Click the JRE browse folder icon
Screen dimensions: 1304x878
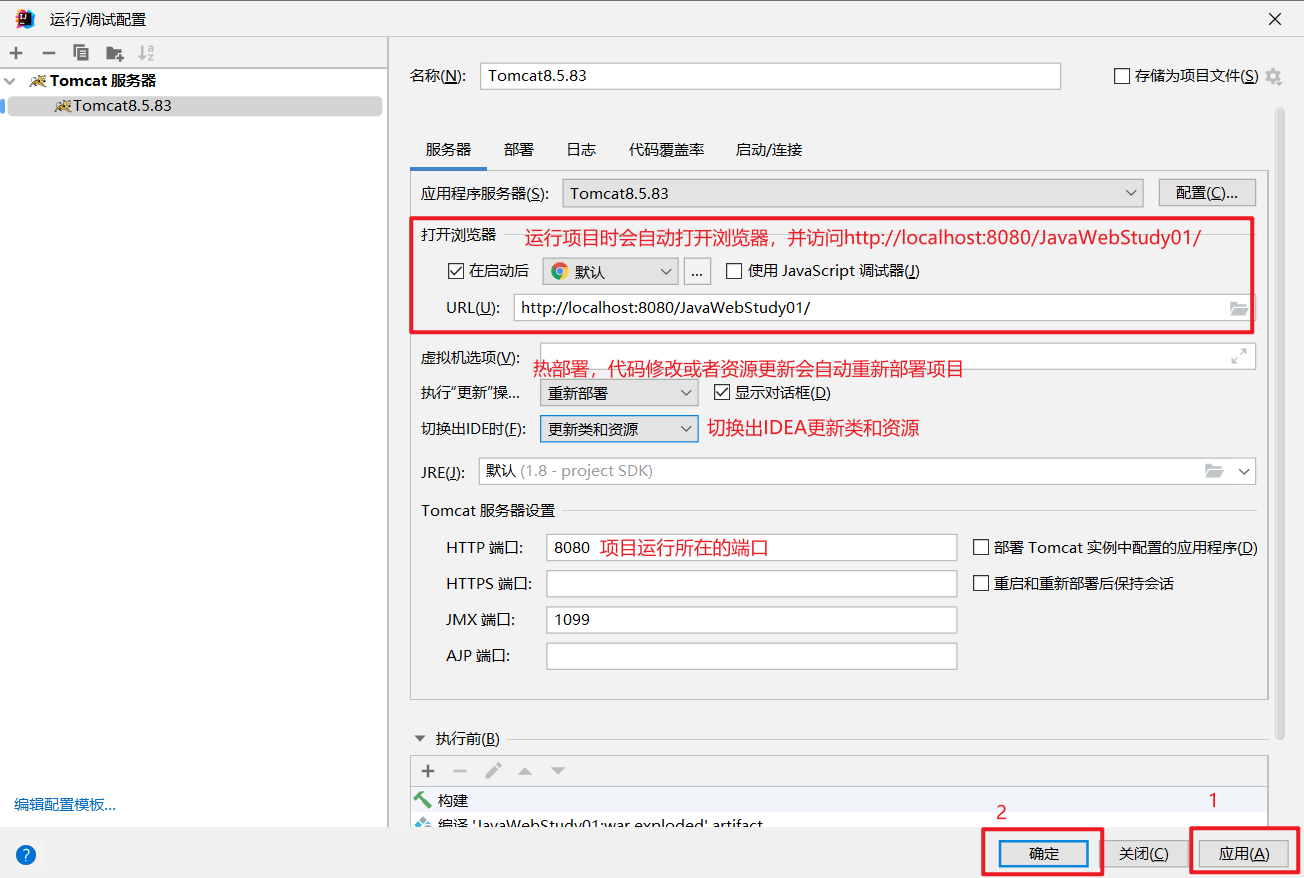[1214, 471]
